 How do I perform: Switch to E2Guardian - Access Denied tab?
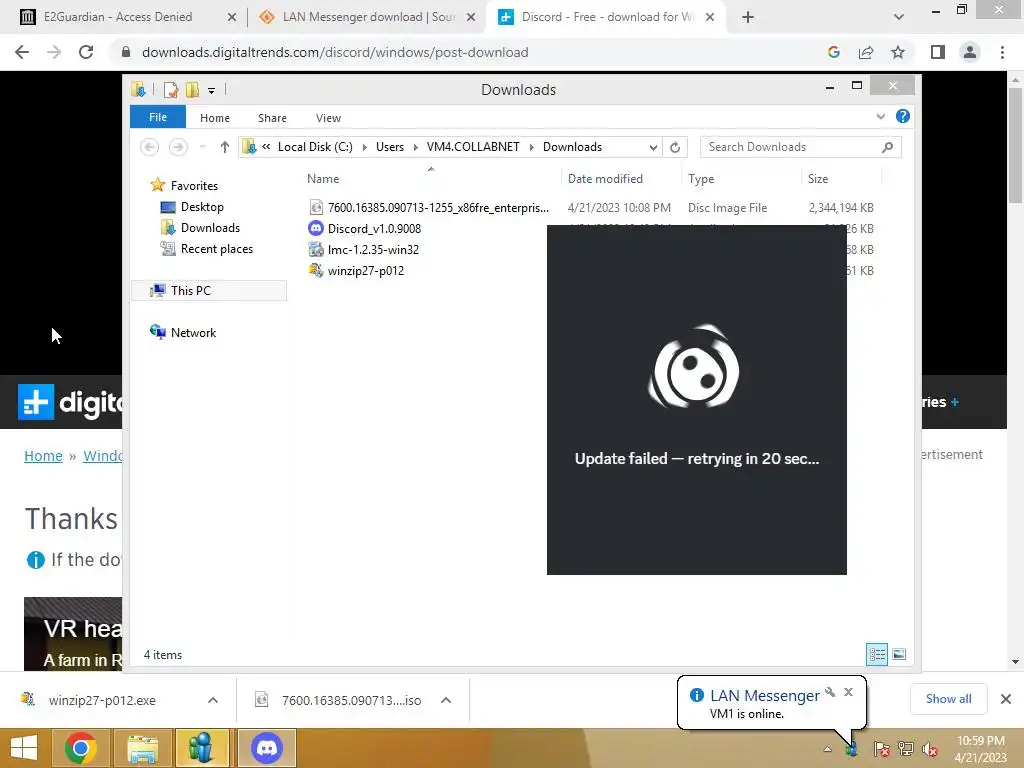coord(118,17)
